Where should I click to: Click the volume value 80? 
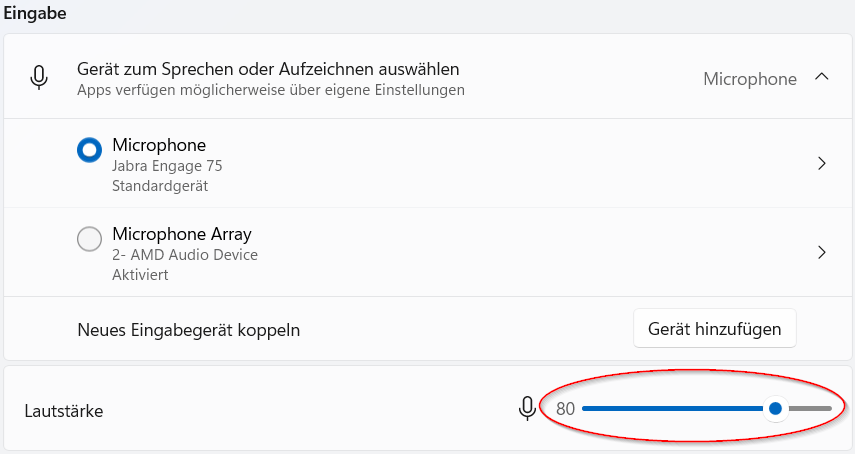click(x=565, y=409)
